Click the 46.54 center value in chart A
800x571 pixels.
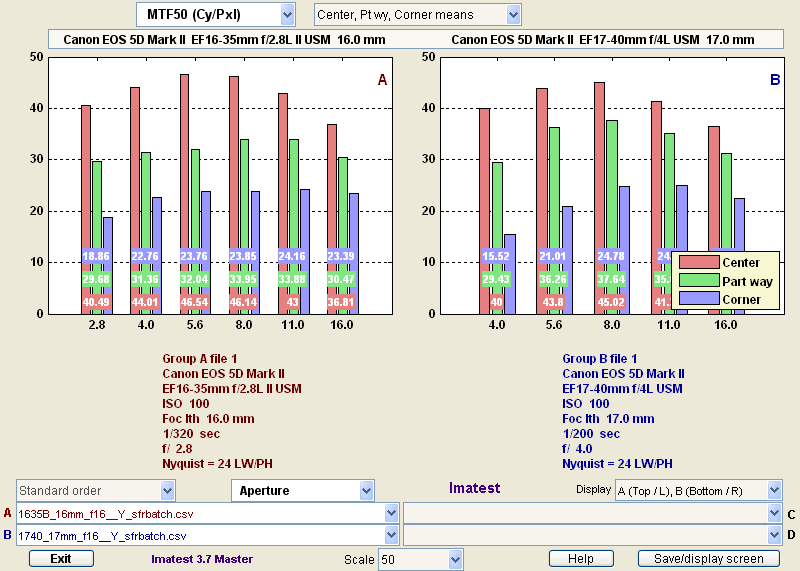[194, 302]
